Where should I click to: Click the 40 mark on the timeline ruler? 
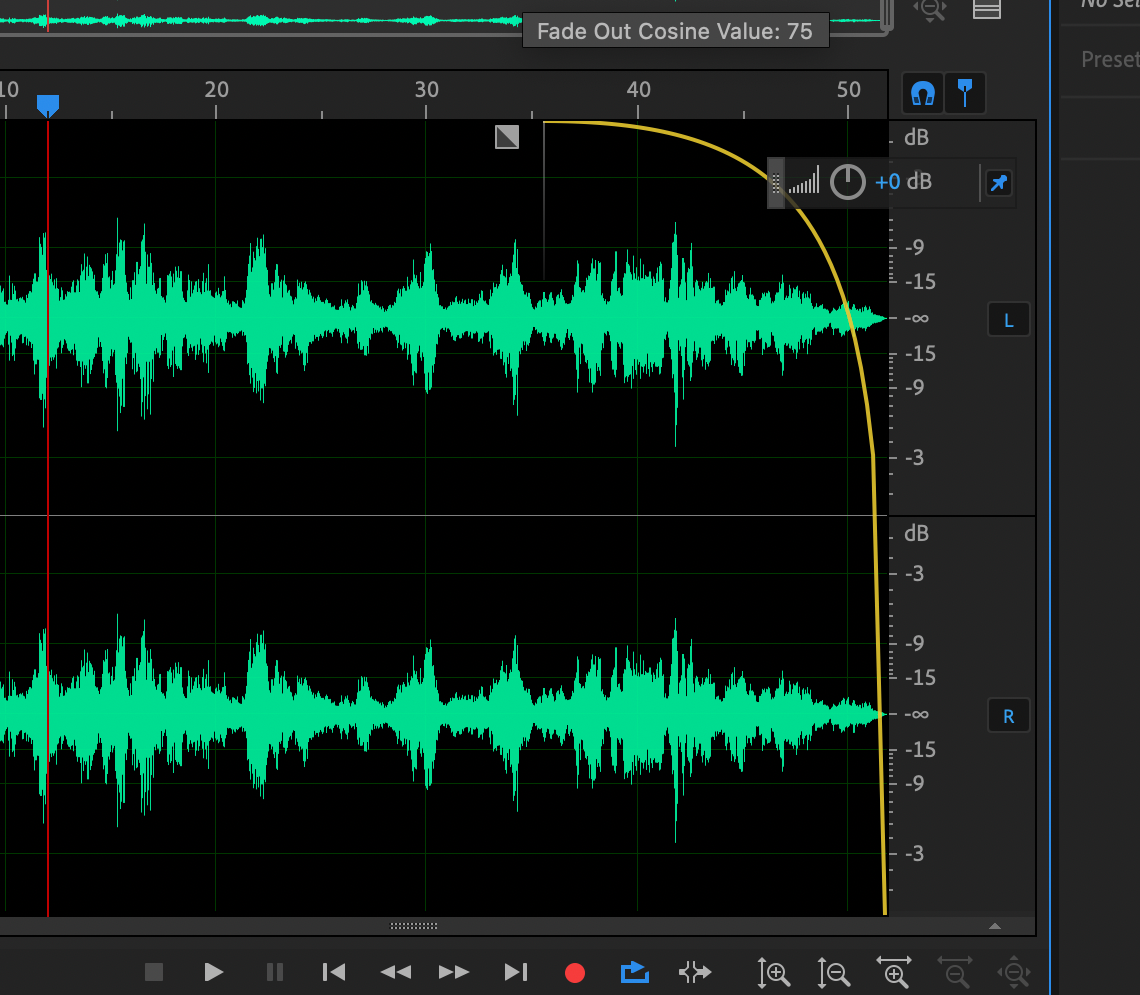(x=638, y=89)
